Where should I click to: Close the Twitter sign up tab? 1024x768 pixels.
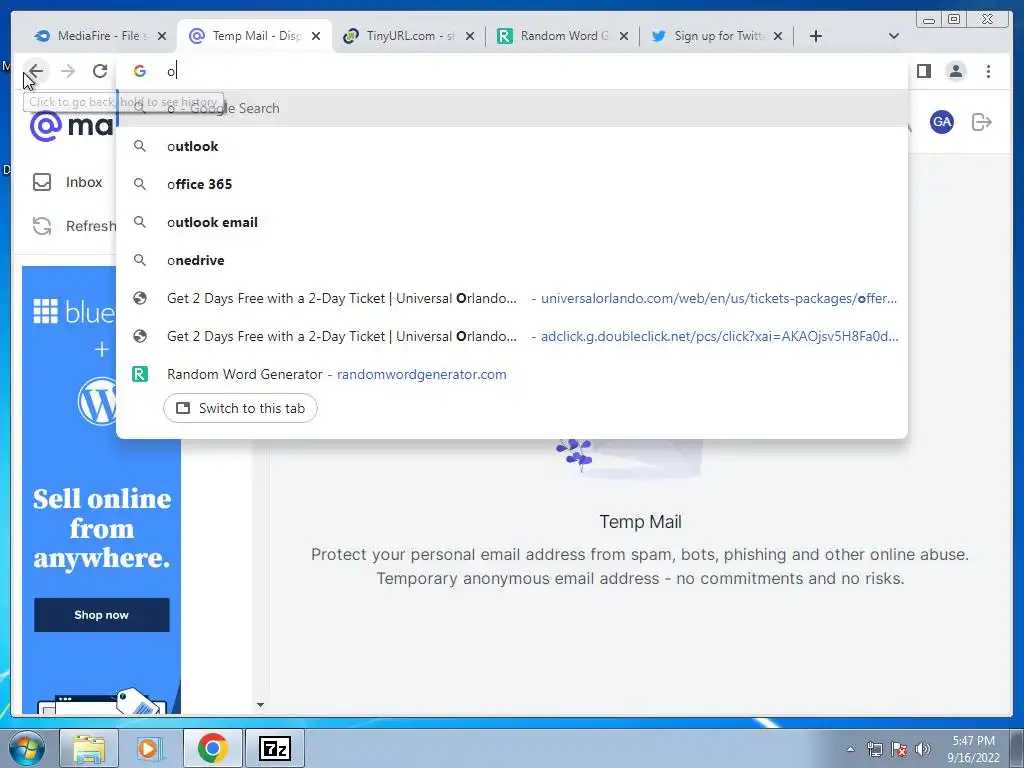click(778, 36)
